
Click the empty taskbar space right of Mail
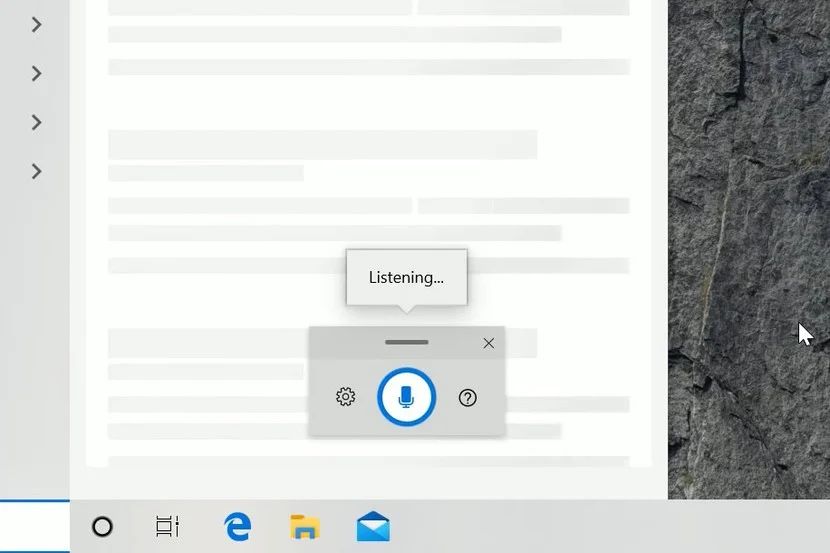click(609, 527)
